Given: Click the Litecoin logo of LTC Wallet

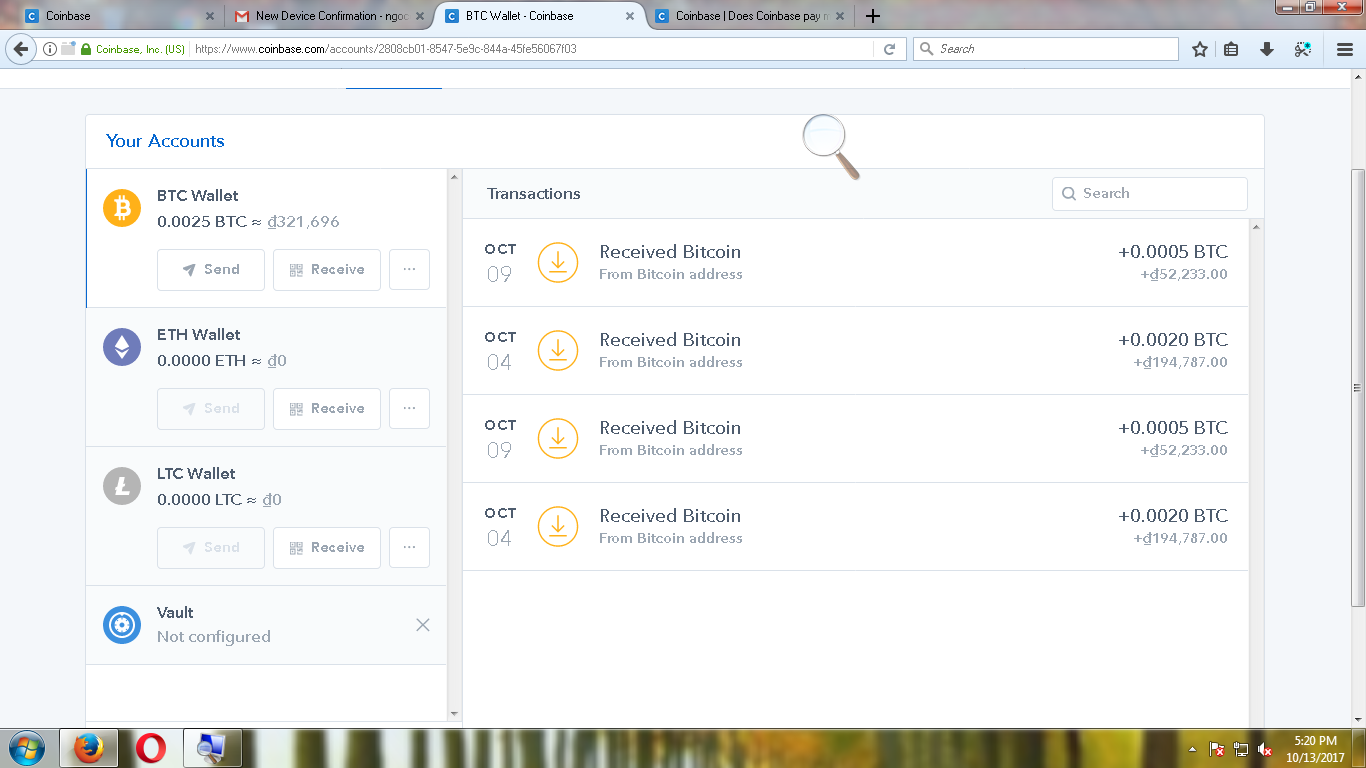Looking at the screenshot, I should tap(122, 486).
